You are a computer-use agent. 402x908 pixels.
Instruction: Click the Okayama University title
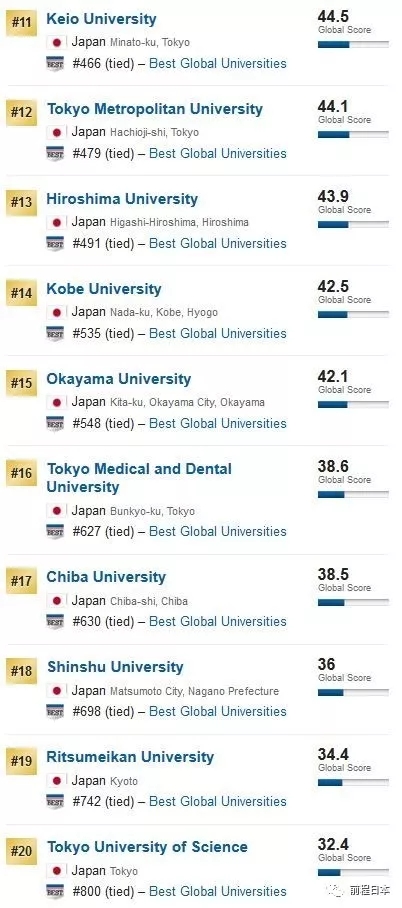(119, 379)
